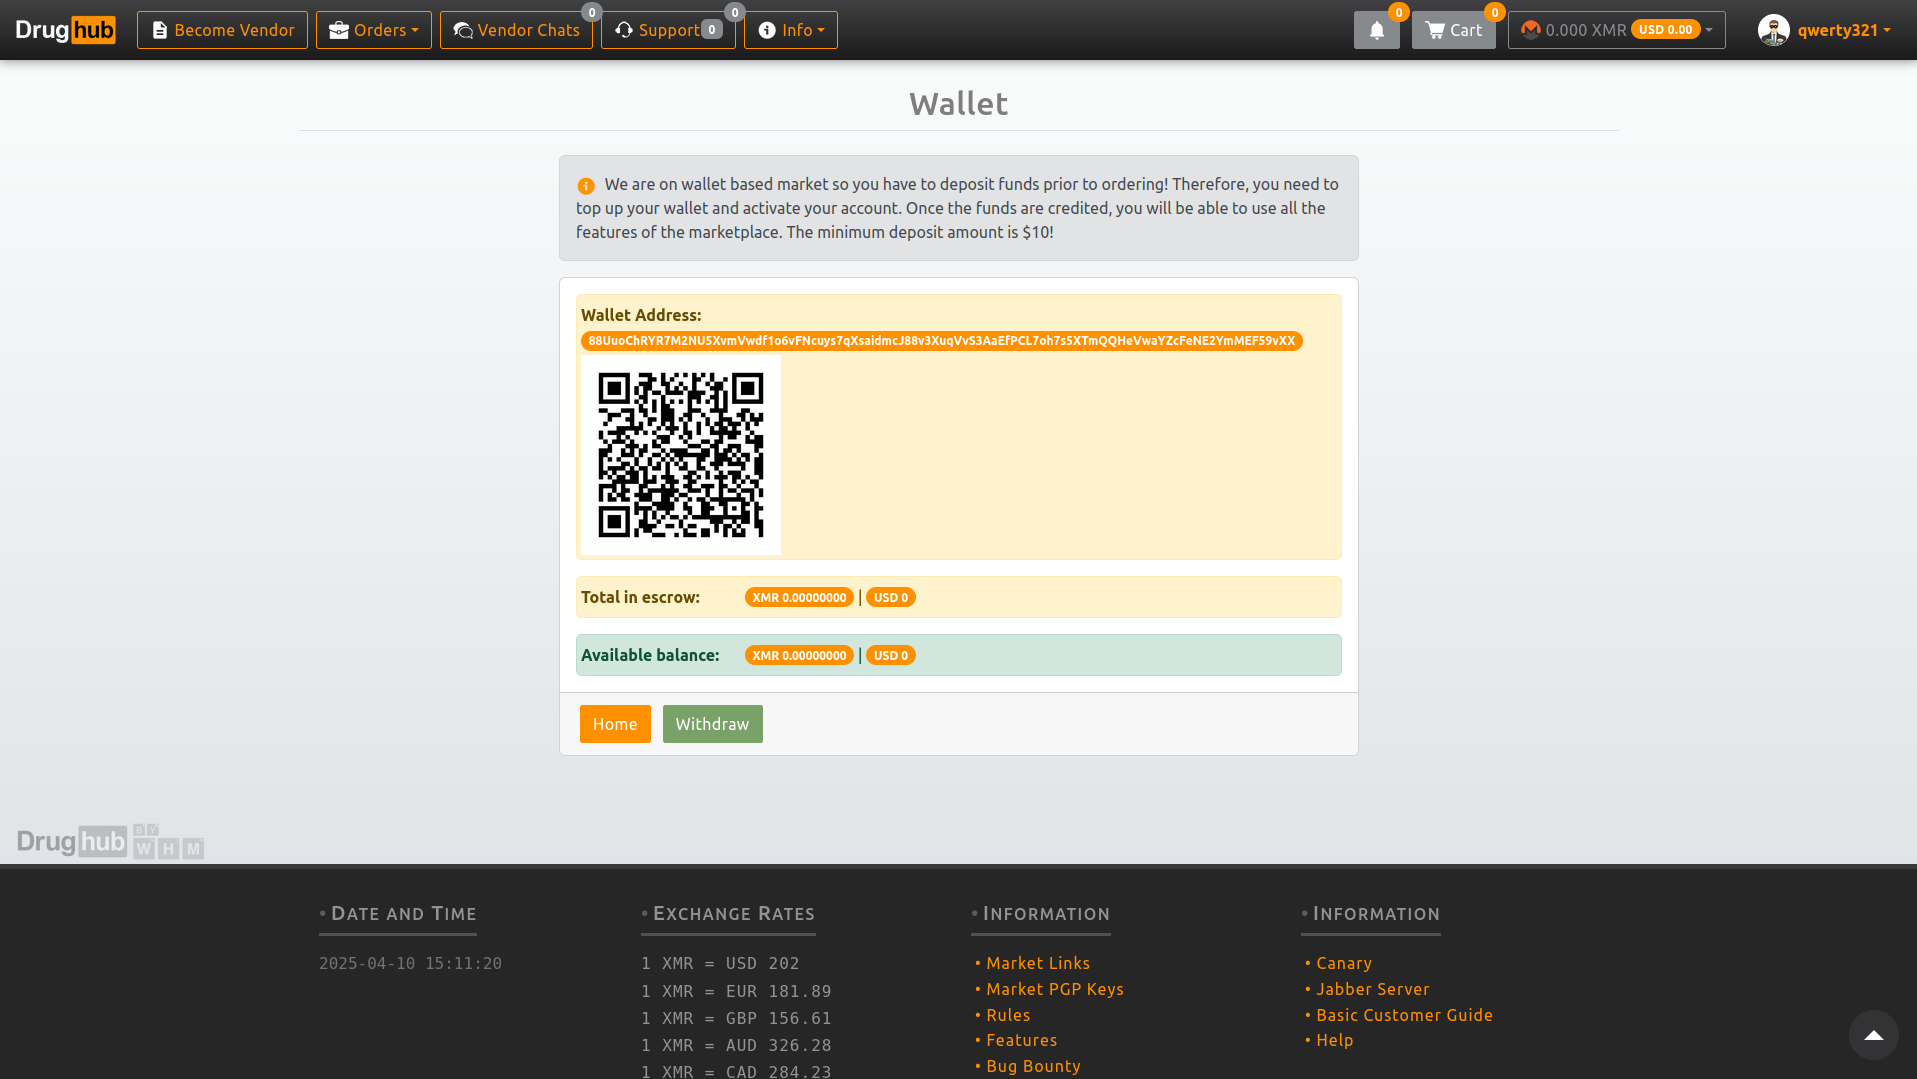
Task: Select Become Vendor in the navbar
Action: (x=221, y=30)
